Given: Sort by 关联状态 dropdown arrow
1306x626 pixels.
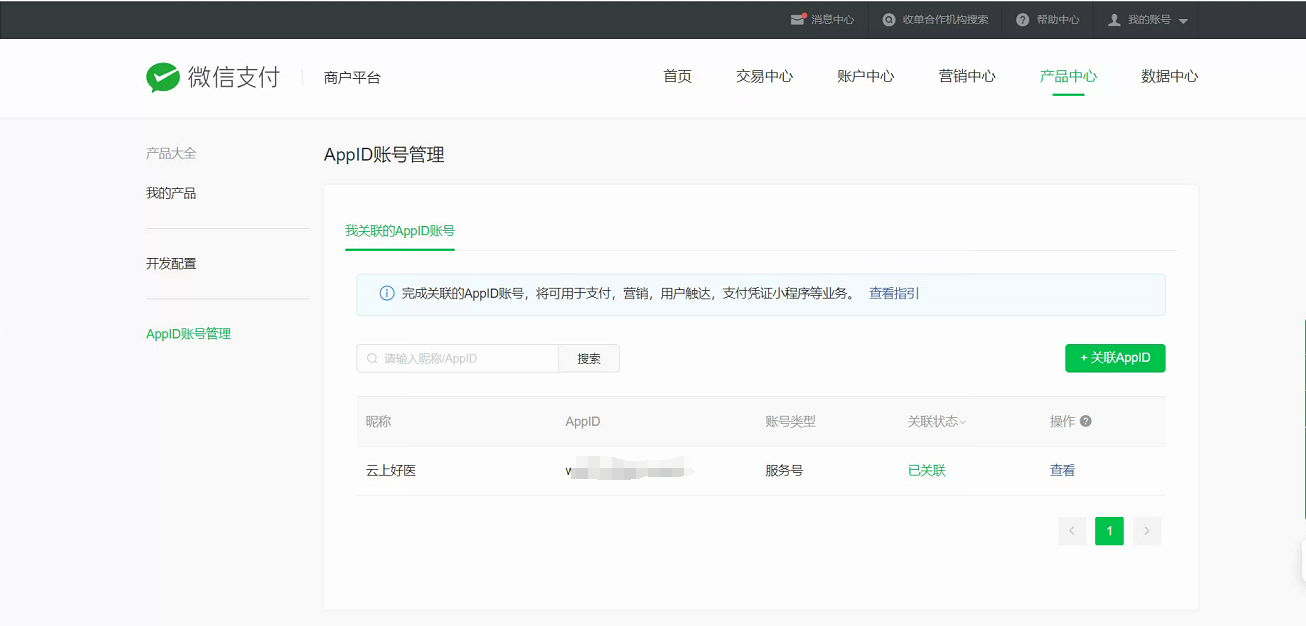Looking at the screenshot, I should click(x=963, y=422).
